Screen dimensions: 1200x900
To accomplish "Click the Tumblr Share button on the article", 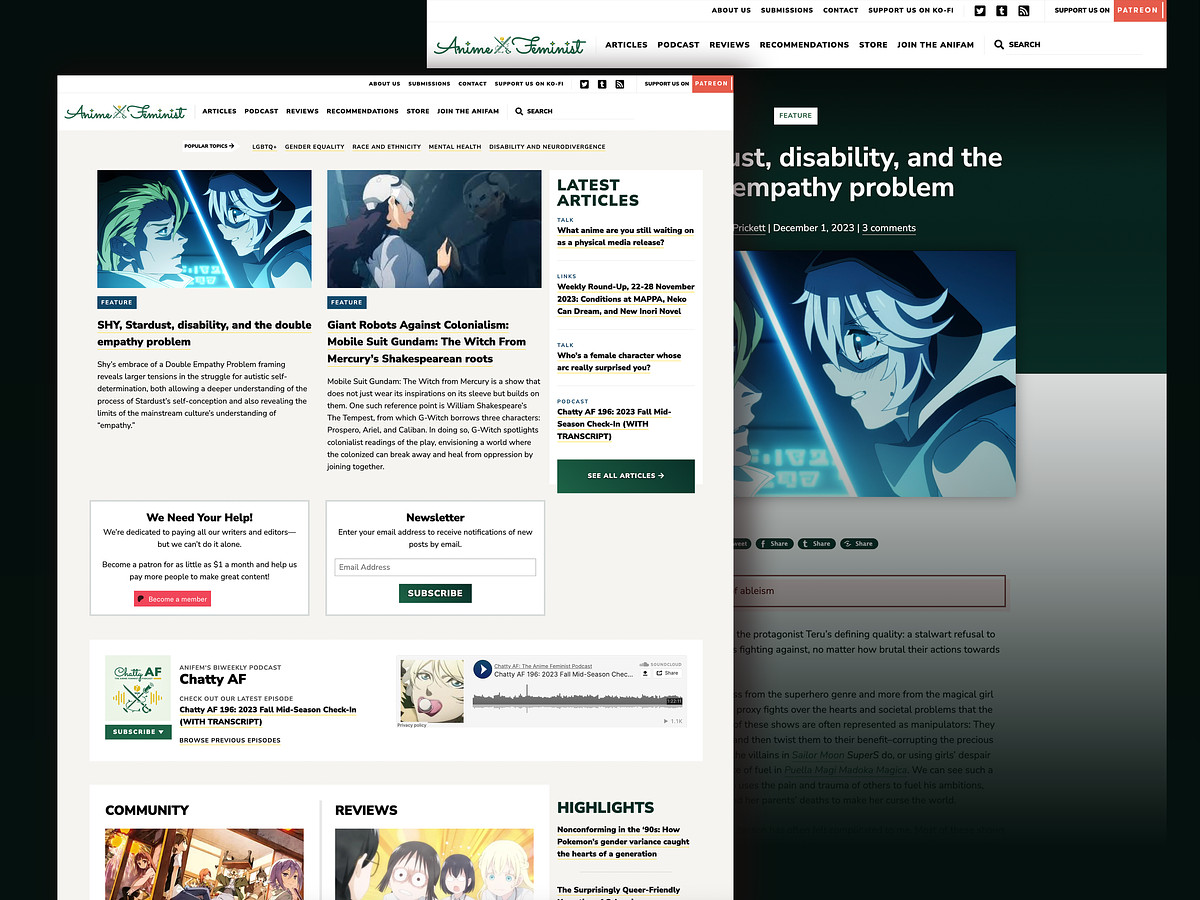I will click(816, 544).
